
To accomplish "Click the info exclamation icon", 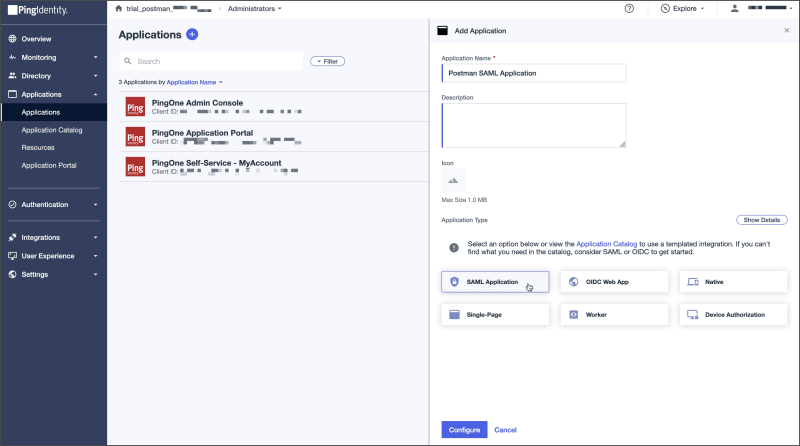I will tap(454, 247).
